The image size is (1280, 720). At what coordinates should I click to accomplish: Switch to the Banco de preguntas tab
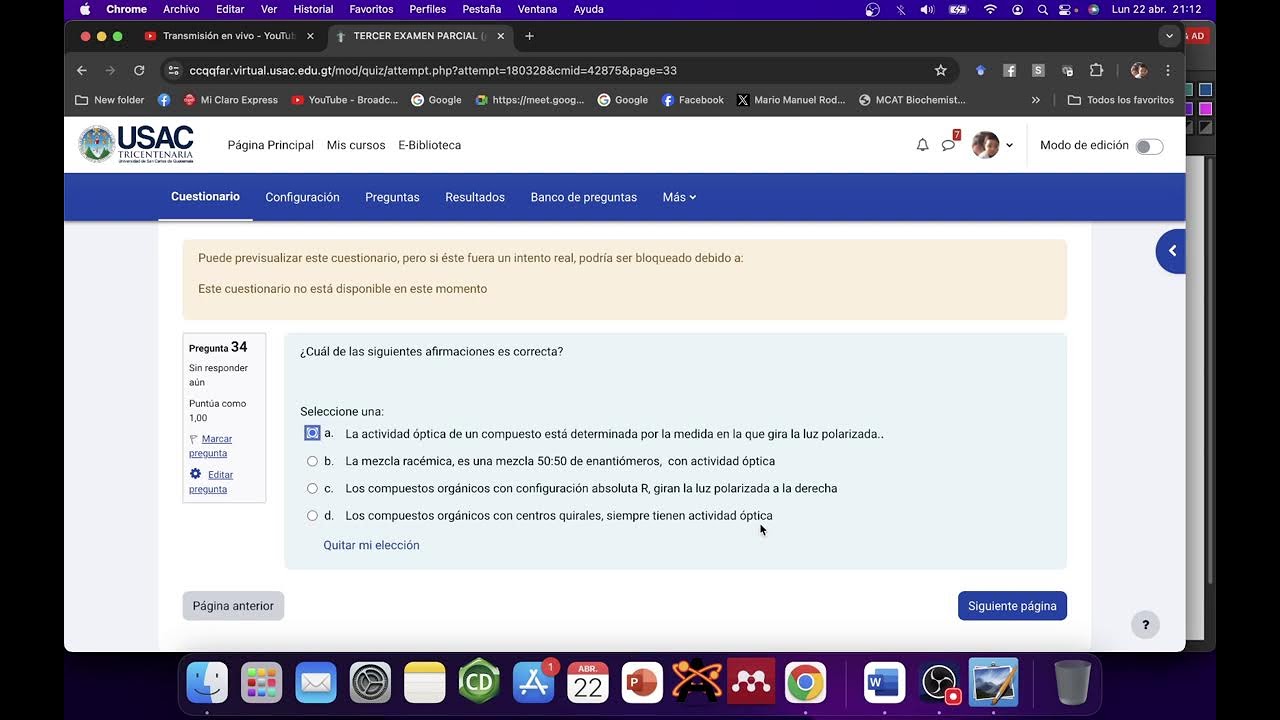(x=583, y=197)
